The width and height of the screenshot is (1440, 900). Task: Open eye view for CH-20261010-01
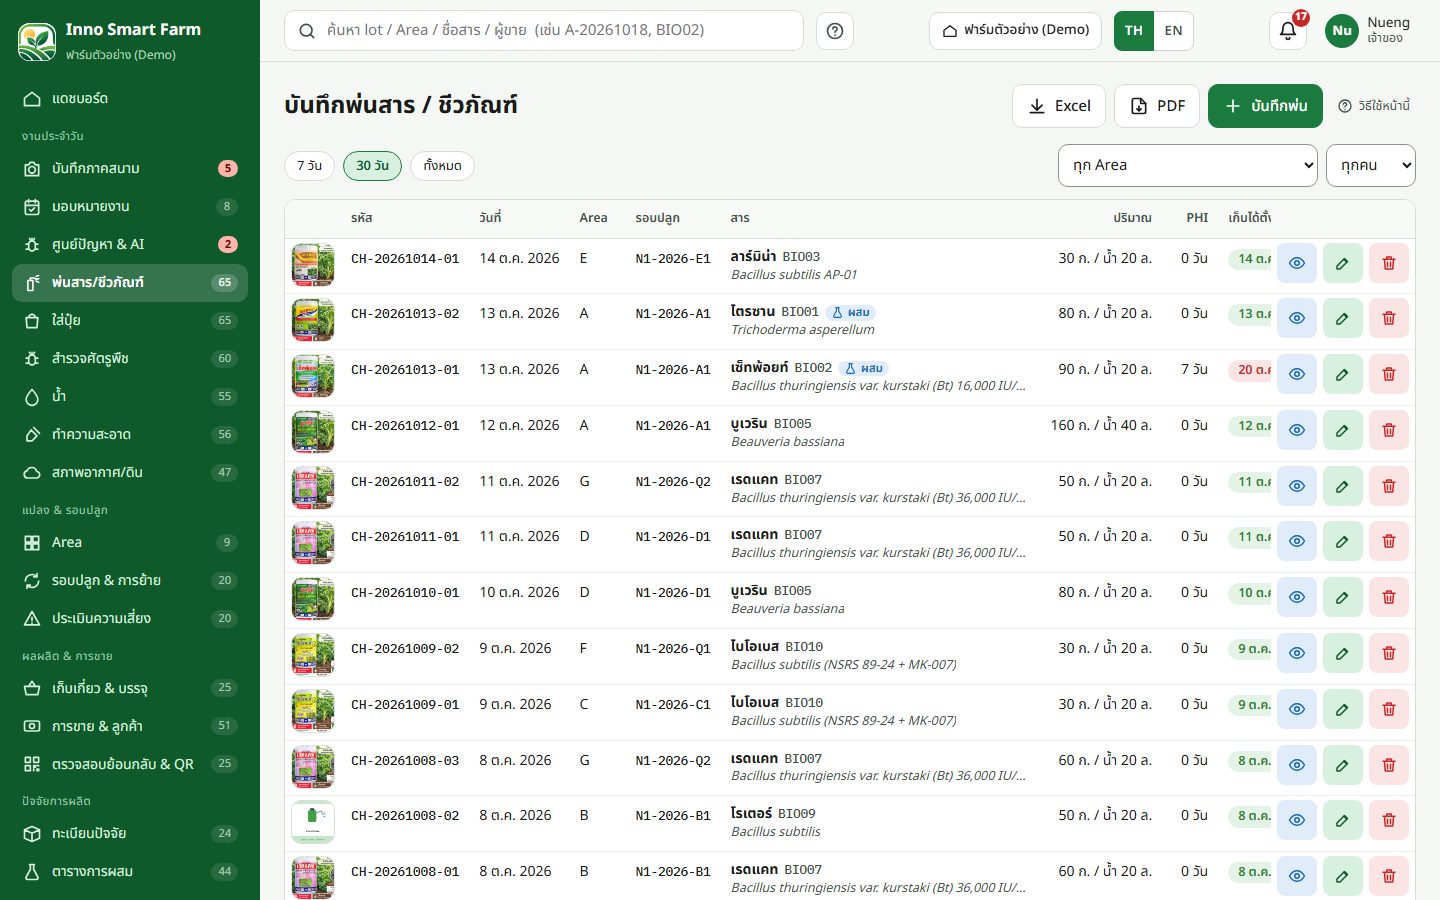(x=1297, y=597)
